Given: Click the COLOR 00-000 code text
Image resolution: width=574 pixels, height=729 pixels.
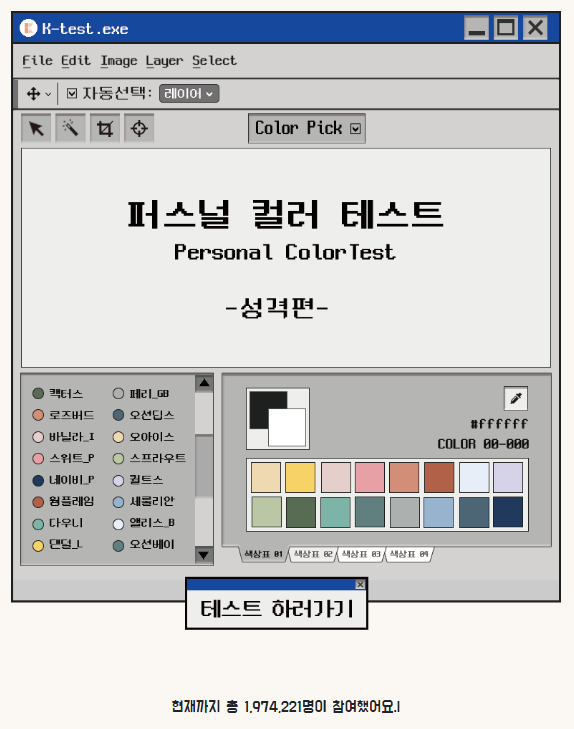Looking at the screenshot, I should (483, 444).
